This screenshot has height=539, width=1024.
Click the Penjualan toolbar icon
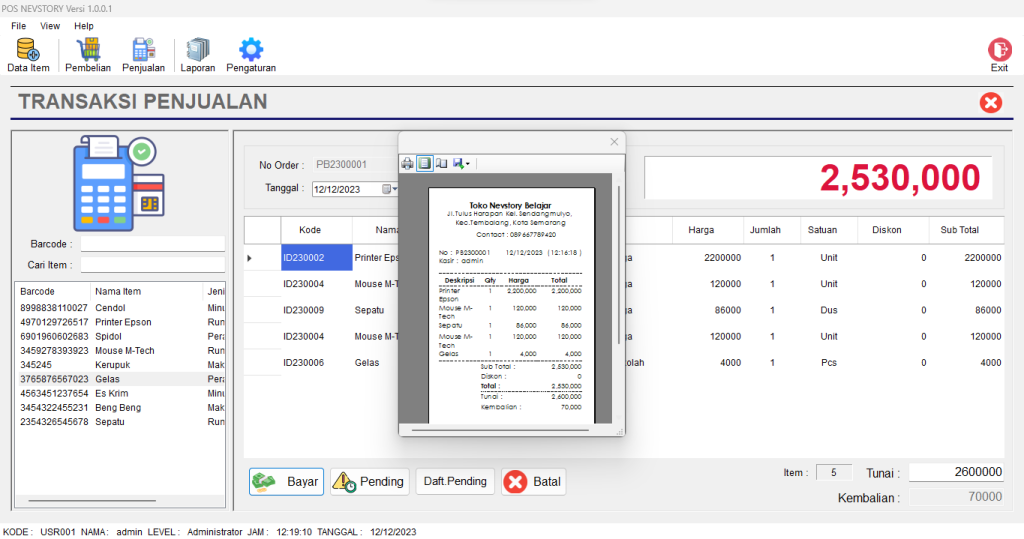pyautogui.click(x=143, y=54)
